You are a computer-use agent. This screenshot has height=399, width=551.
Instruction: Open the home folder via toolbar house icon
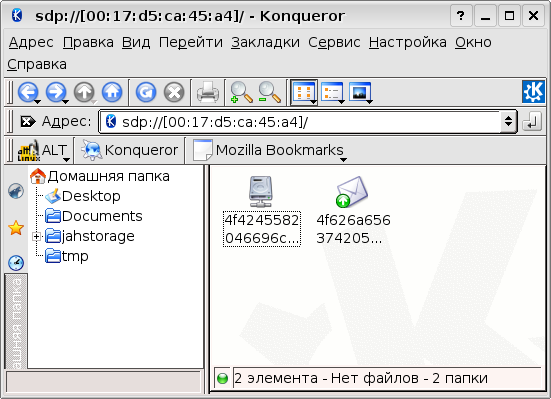112,92
